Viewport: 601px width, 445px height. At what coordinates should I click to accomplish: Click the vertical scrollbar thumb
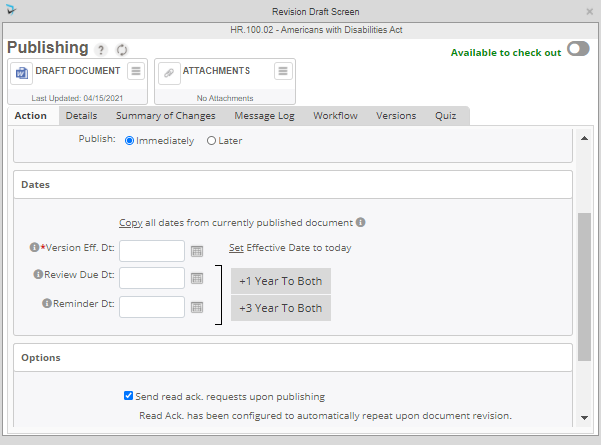[x=584, y=287]
